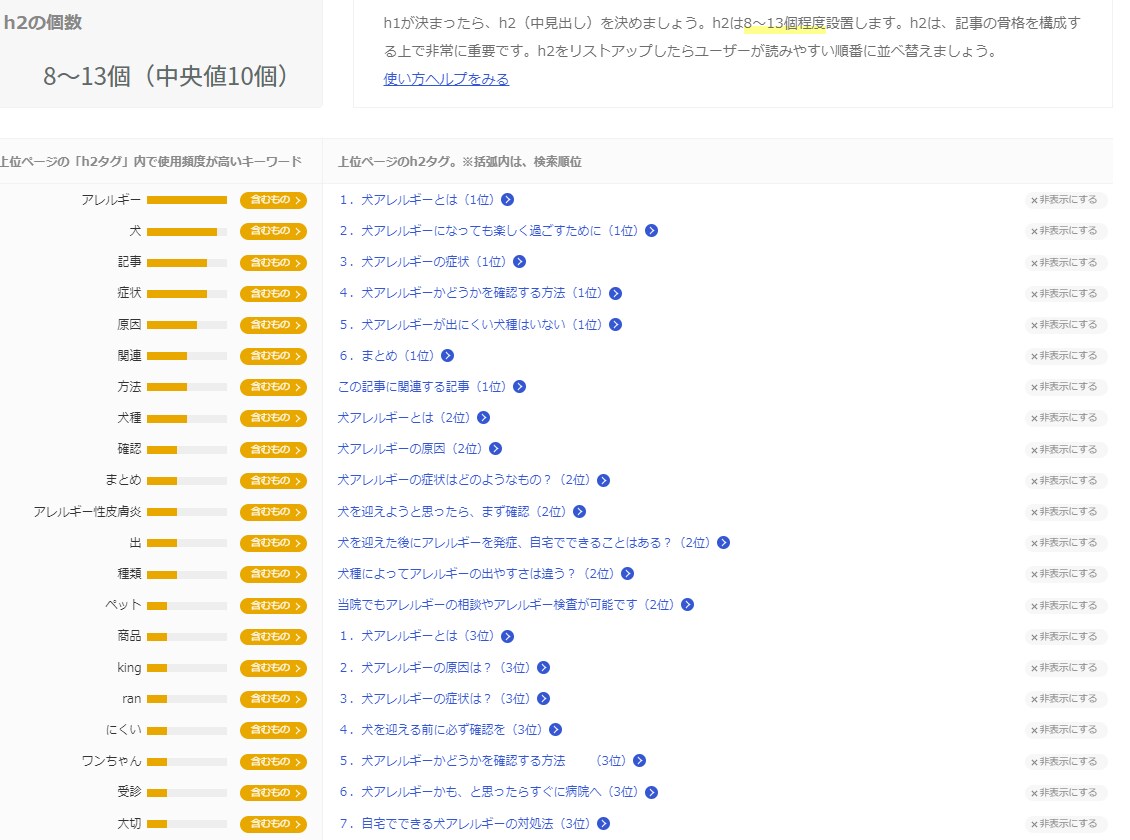The image size is (1130, 840).
Task: Open link 6. まとめ（1位）
Action: 386,355
